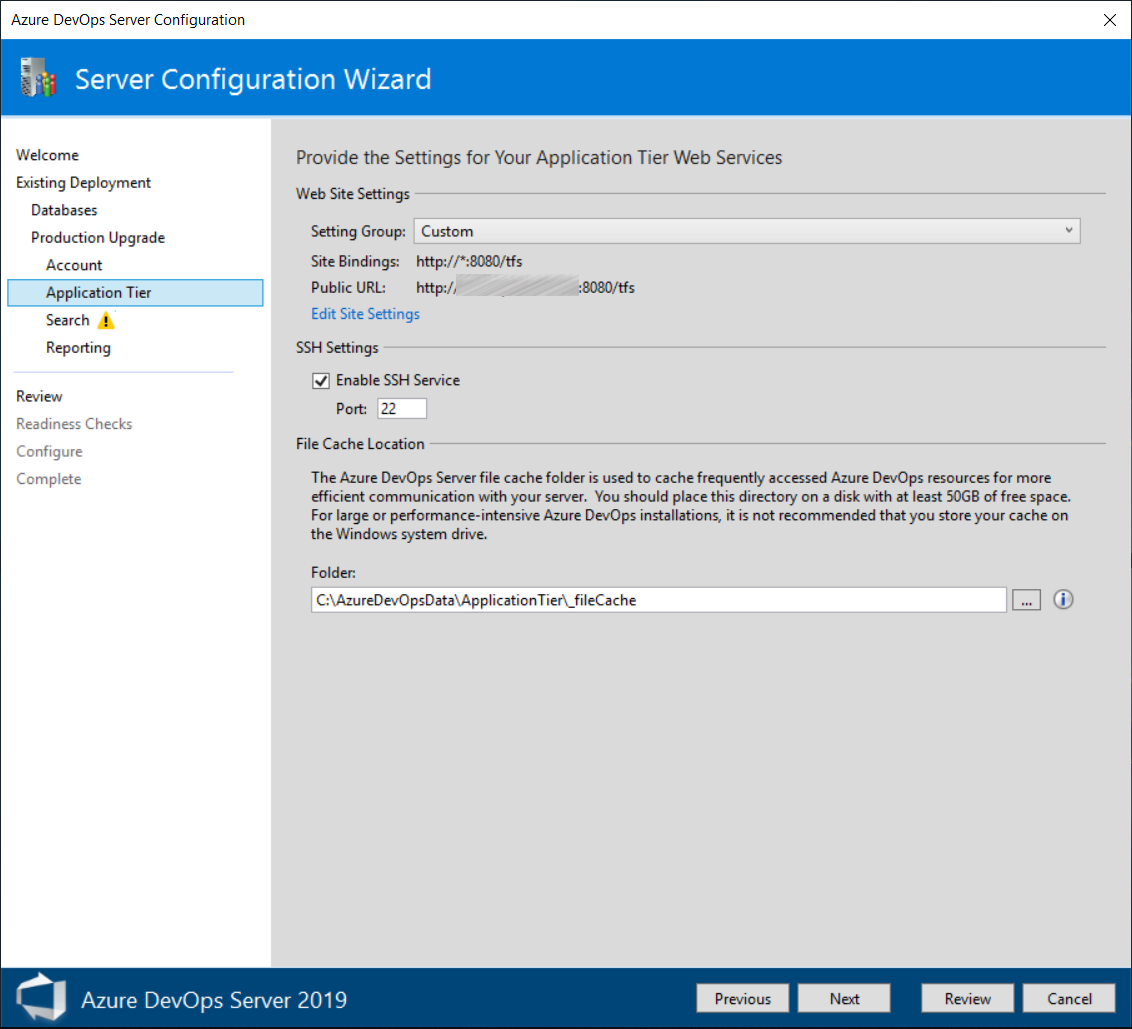Click the Review button in the footer
Viewport: 1132px width, 1029px height.
tap(967, 999)
